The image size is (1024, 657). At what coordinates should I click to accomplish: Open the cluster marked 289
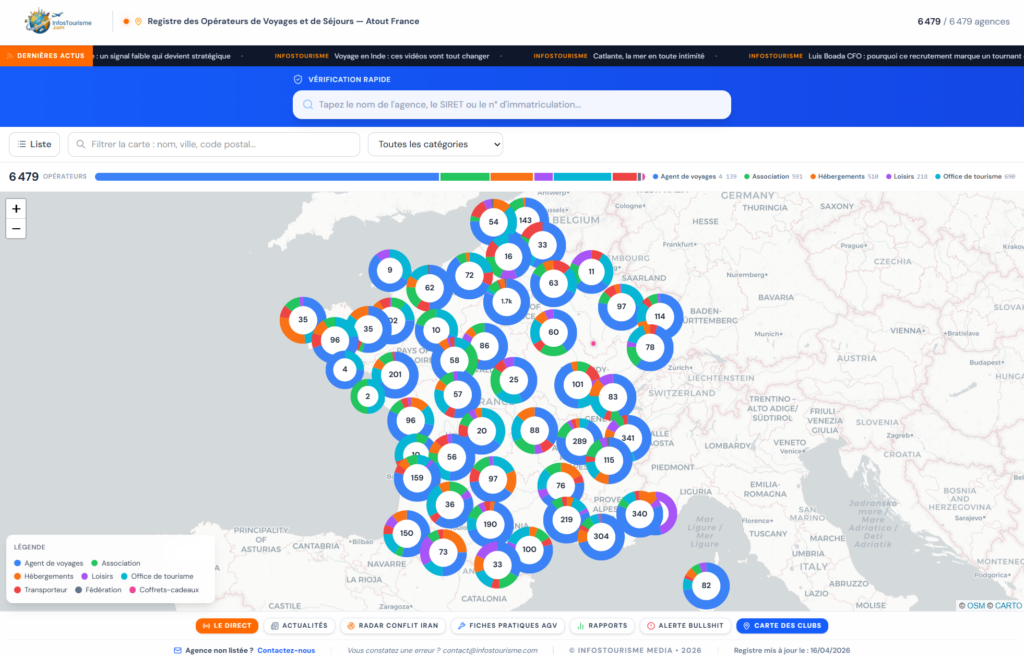579,441
